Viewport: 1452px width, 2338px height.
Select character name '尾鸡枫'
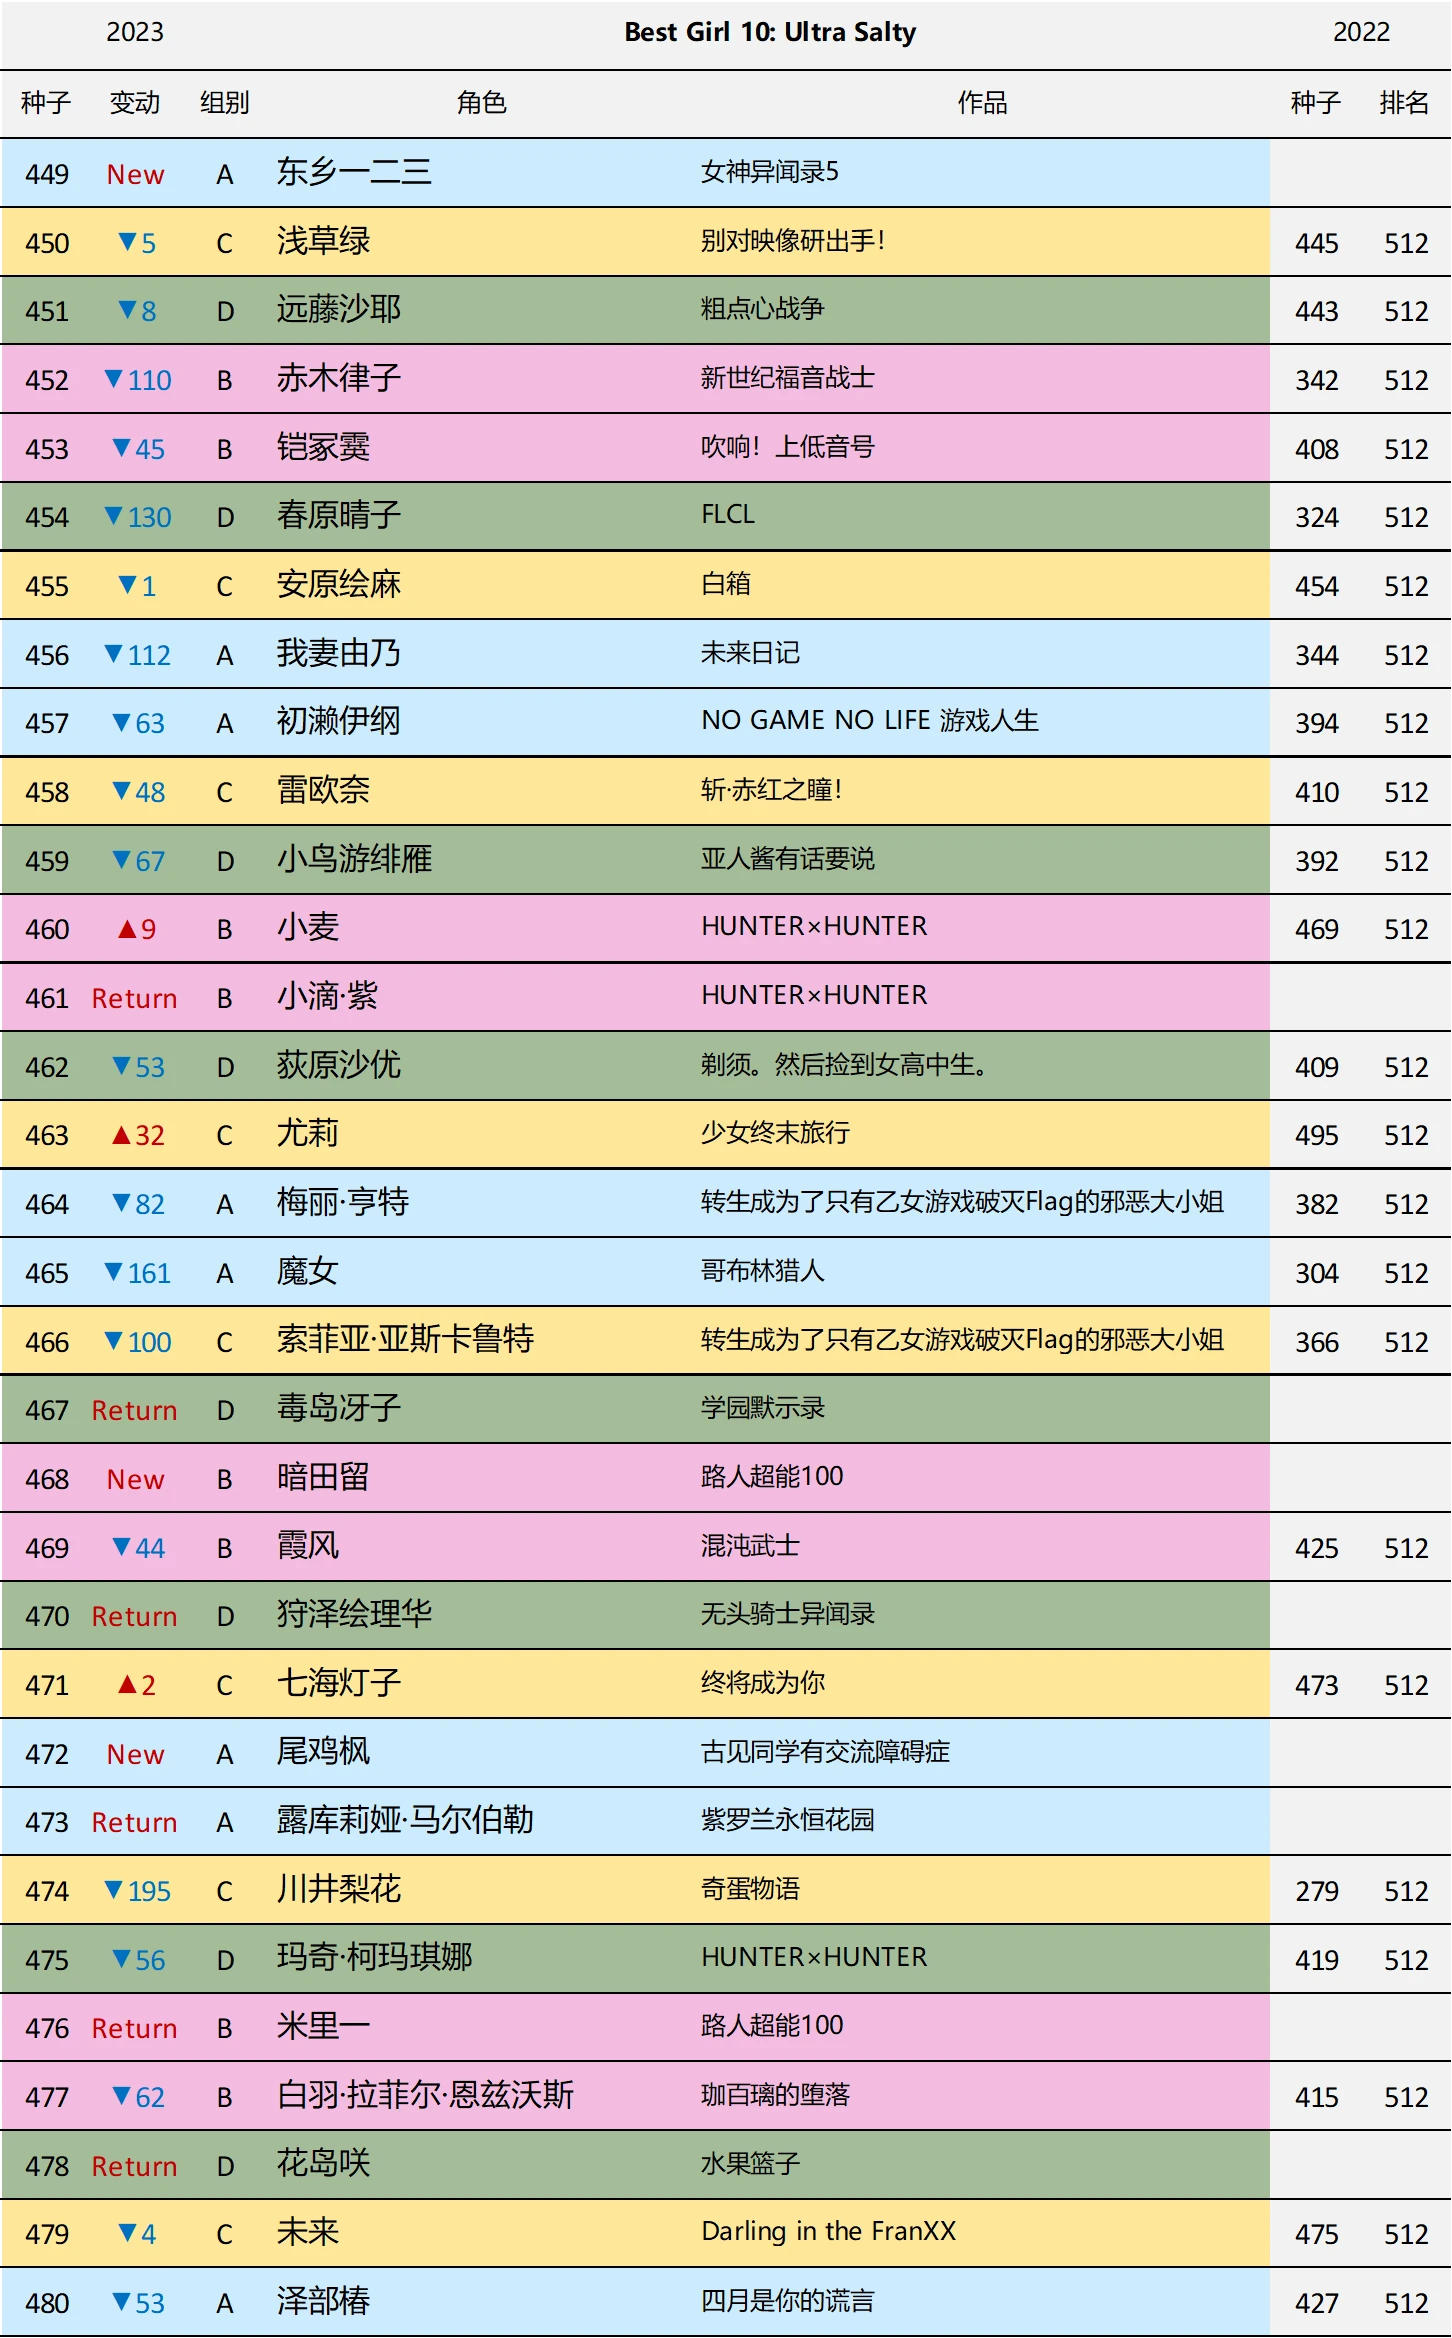[323, 1752]
